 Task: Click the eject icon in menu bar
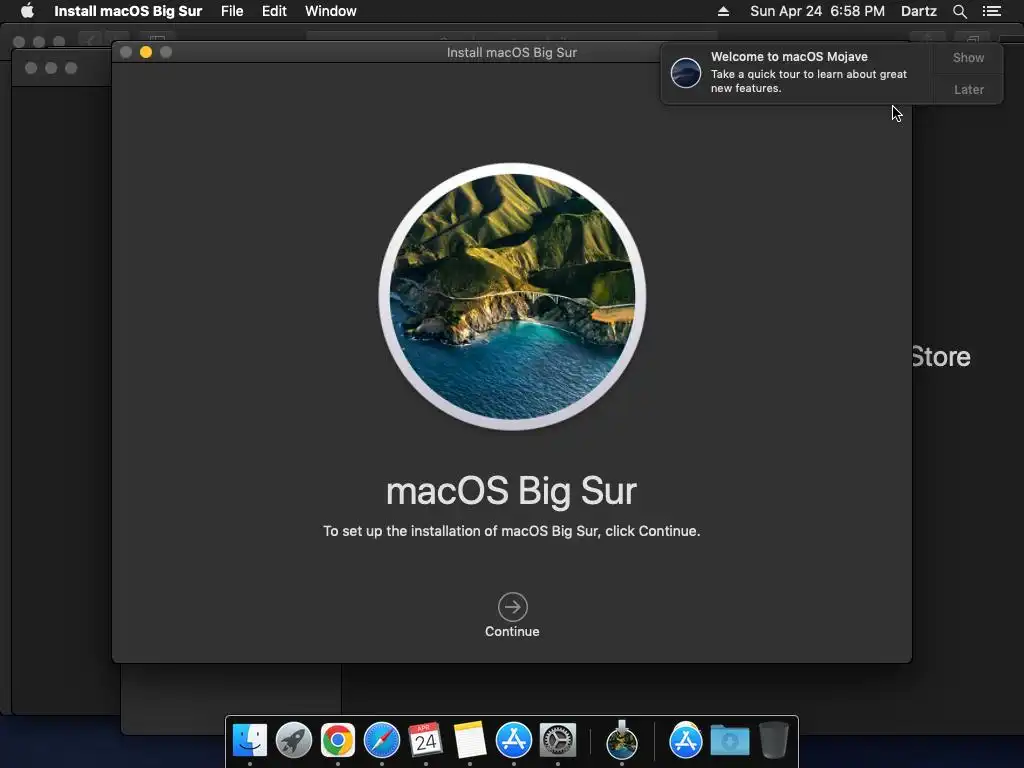point(723,11)
